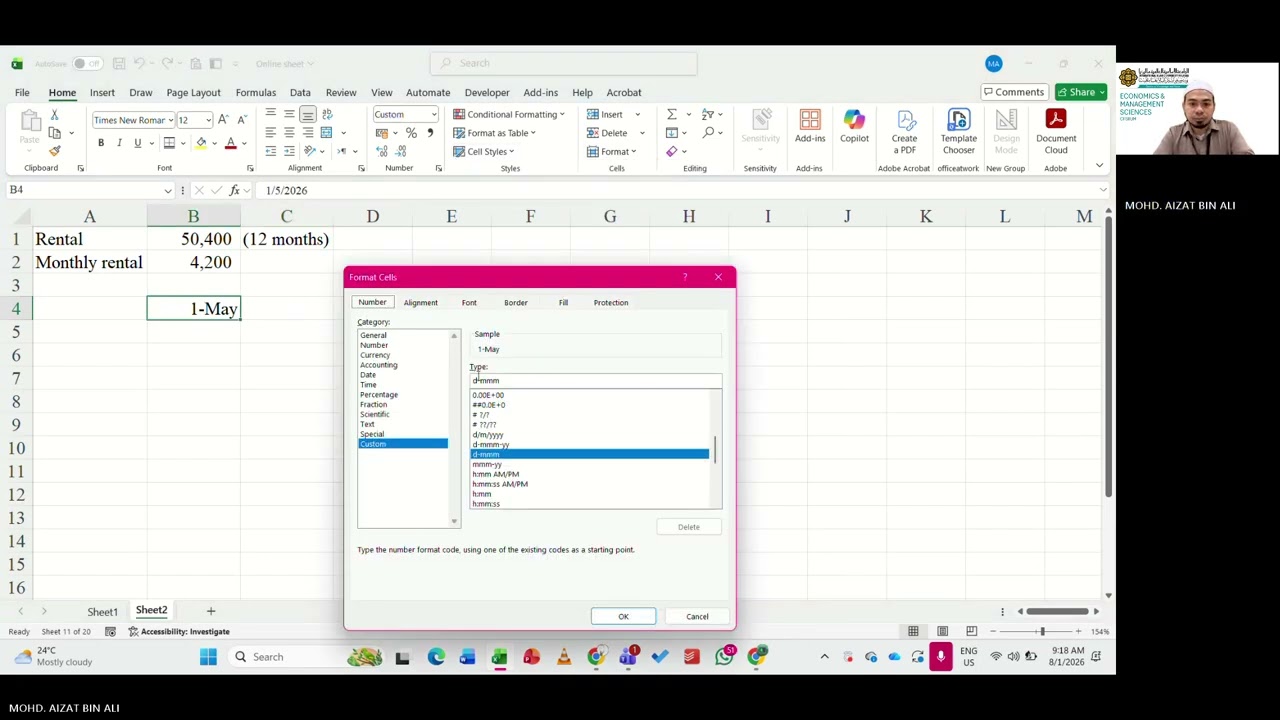Toggle italic formatting in the ribbon
Screen dimensions: 1280x720
tap(119, 143)
